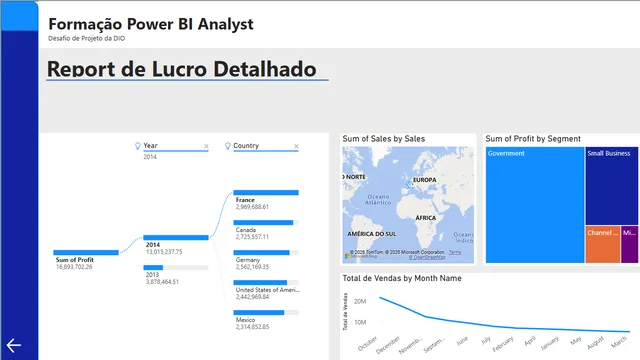Select the Sum of Profit root node bar

tap(86, 253)
